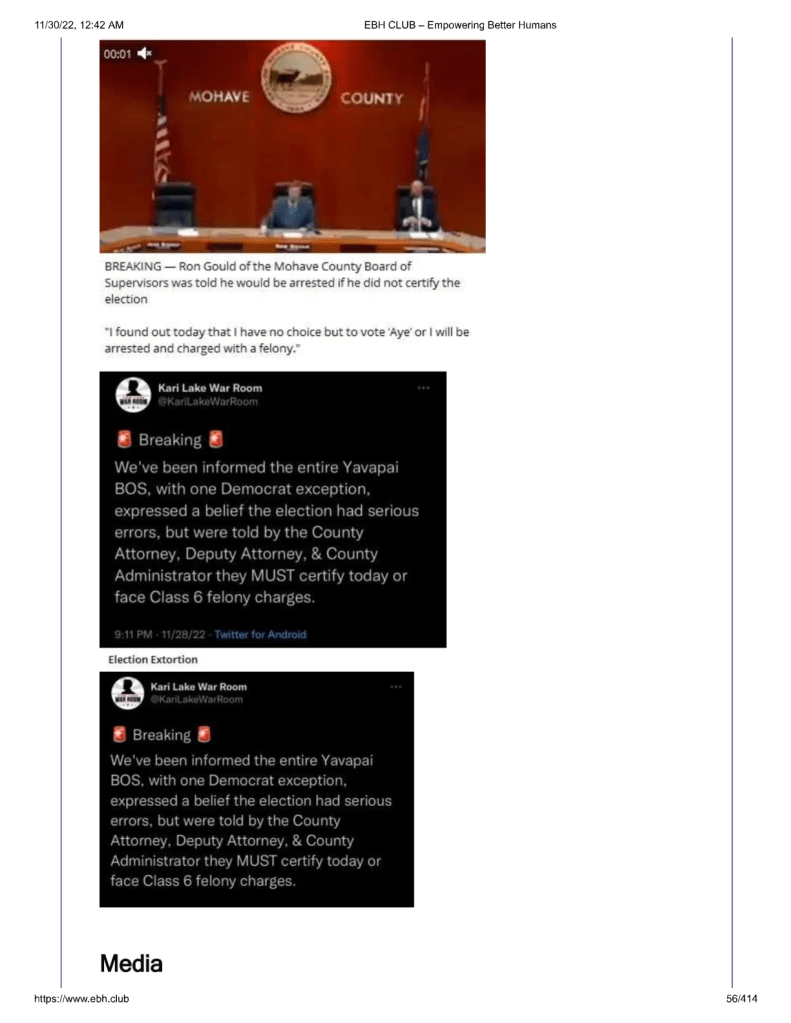Screen dimensions: 791x1023
Task: Click the Media section heading
Action: [x=131, y=964]
